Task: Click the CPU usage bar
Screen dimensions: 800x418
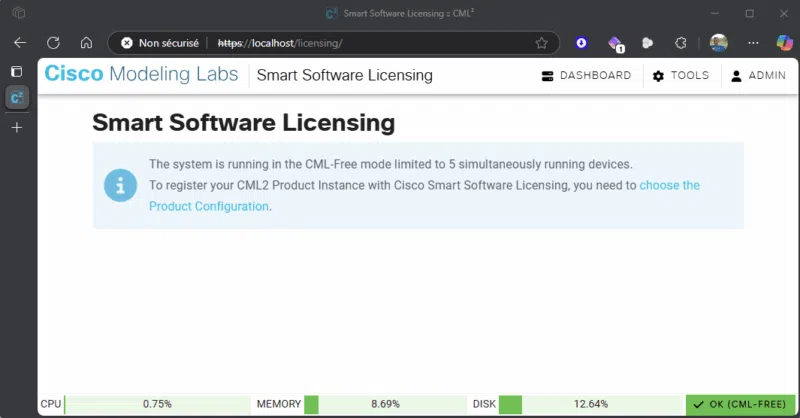Action: pyautogui.click(x=157, y=404)
